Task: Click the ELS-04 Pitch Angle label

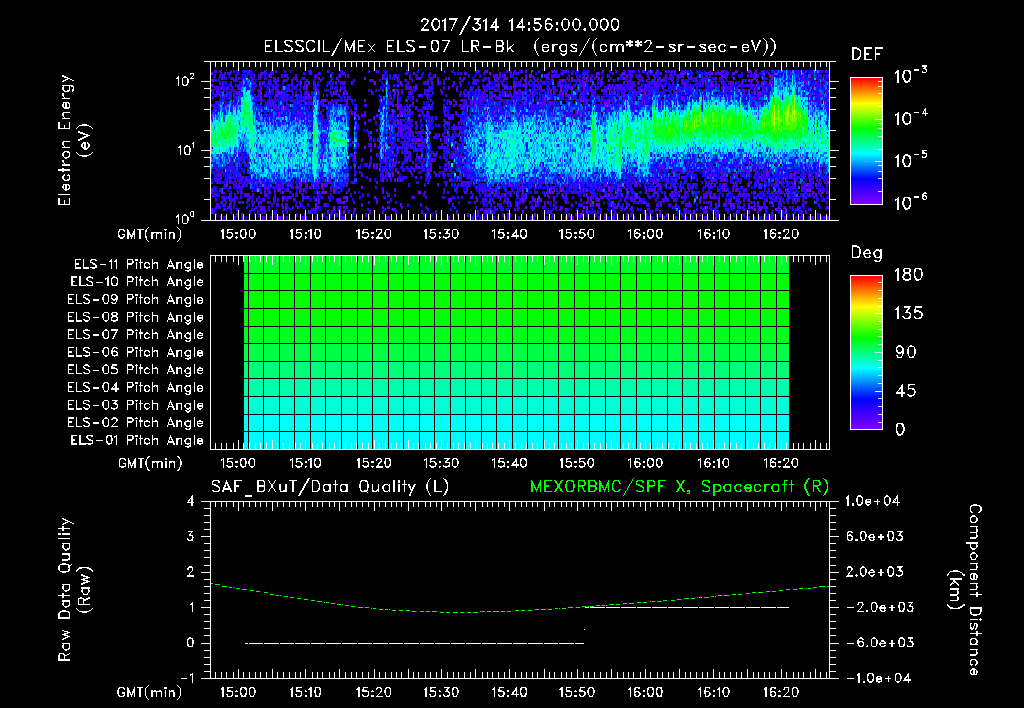Action: (x=135, y=388)
